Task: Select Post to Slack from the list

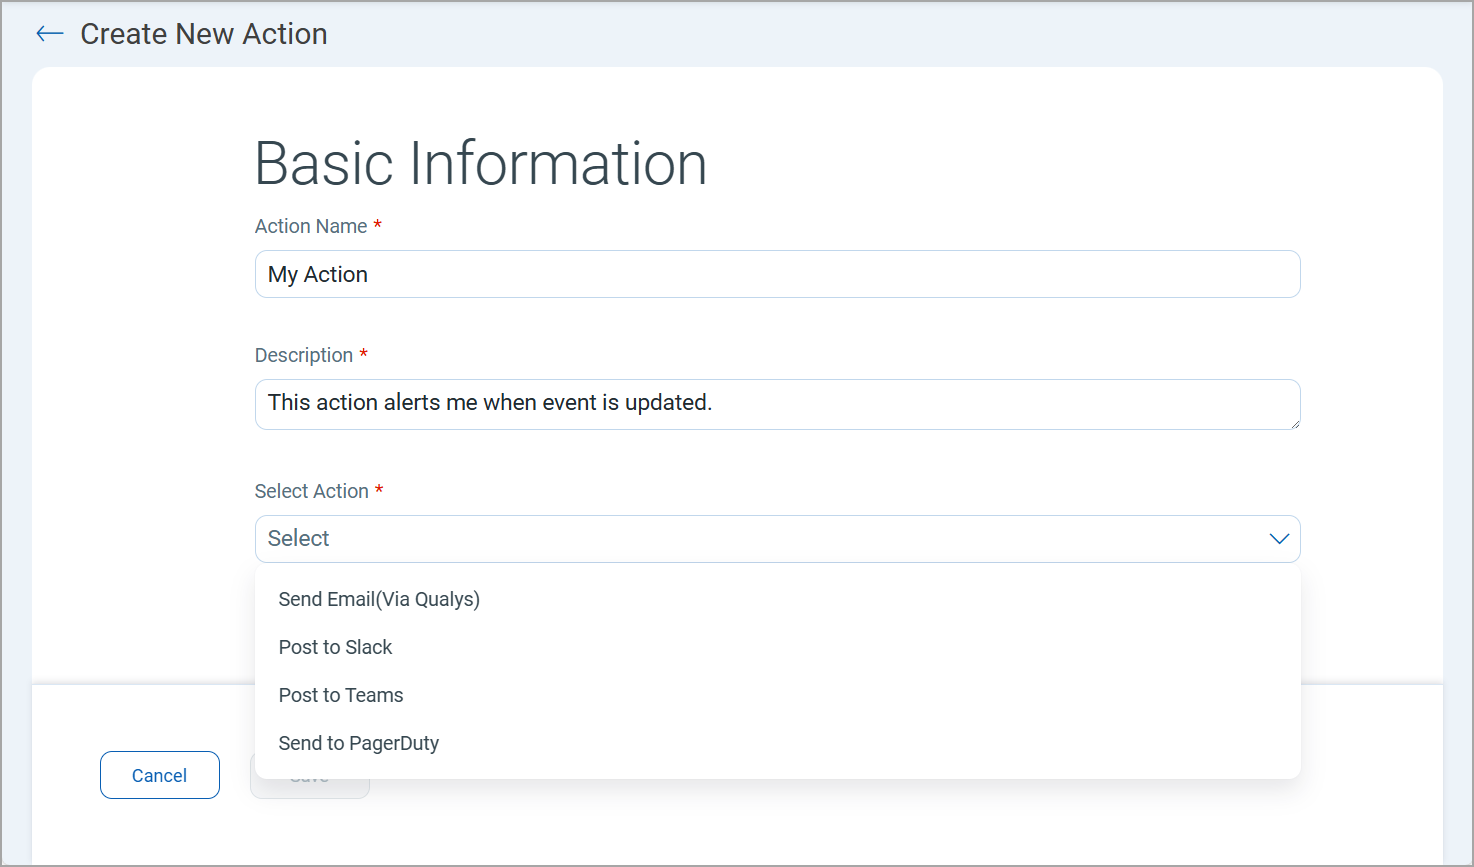Action: [x=335, y=647]
